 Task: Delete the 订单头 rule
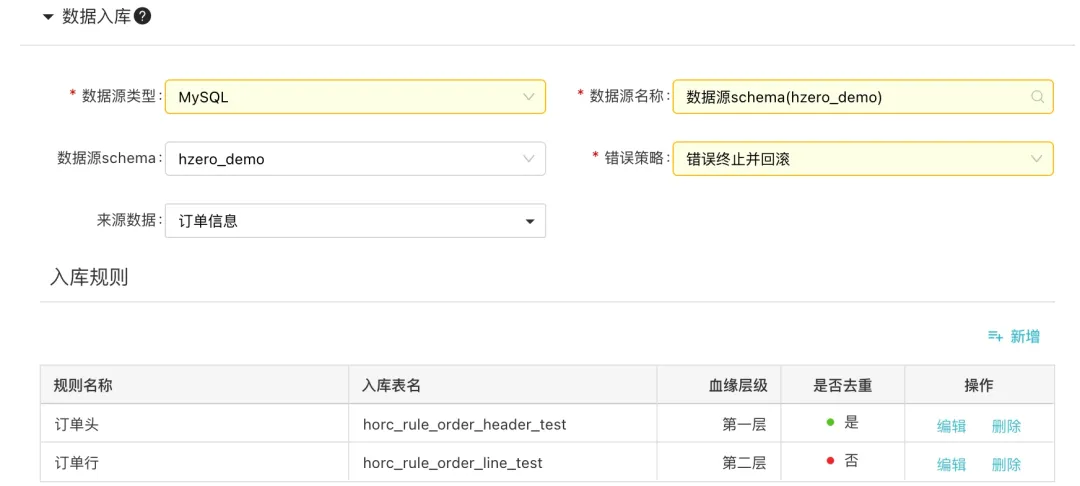(x=1006, y=426)
